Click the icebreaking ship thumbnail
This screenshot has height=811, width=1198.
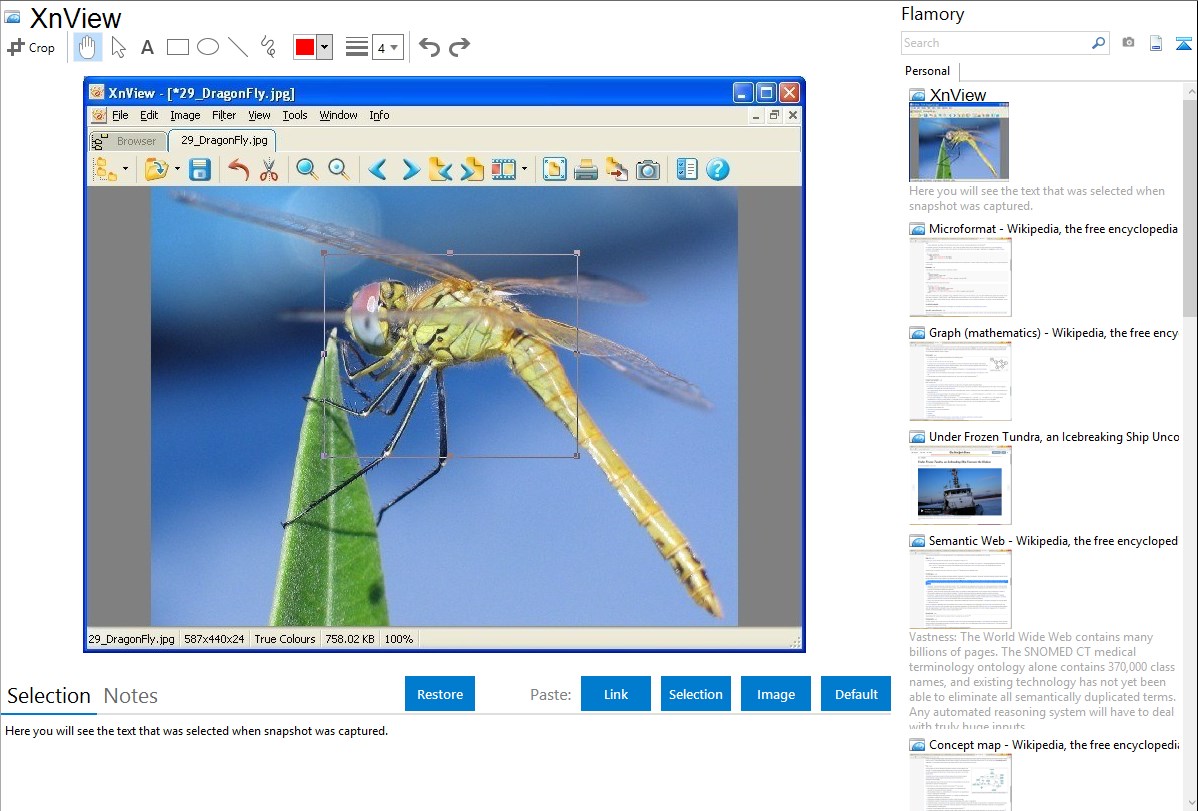pyautogui.click(x=960, y=485)
